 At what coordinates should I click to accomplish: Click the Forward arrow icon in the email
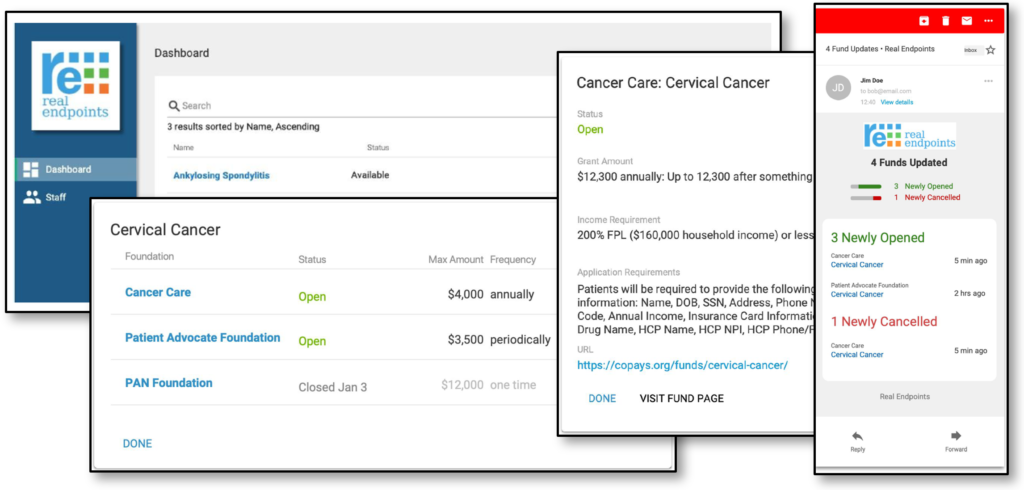(955, 436)
